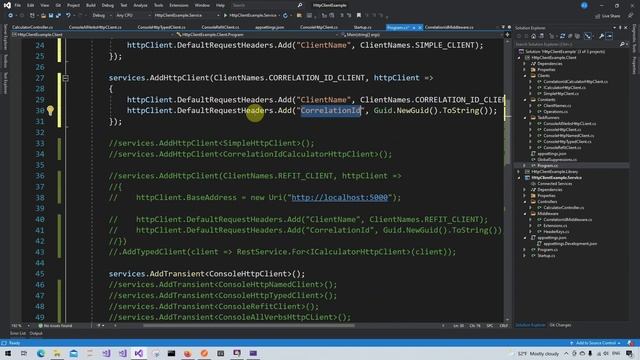640x360 pixels.
Task: Click the split editor icon above the scrollbar
Action: 507,35
